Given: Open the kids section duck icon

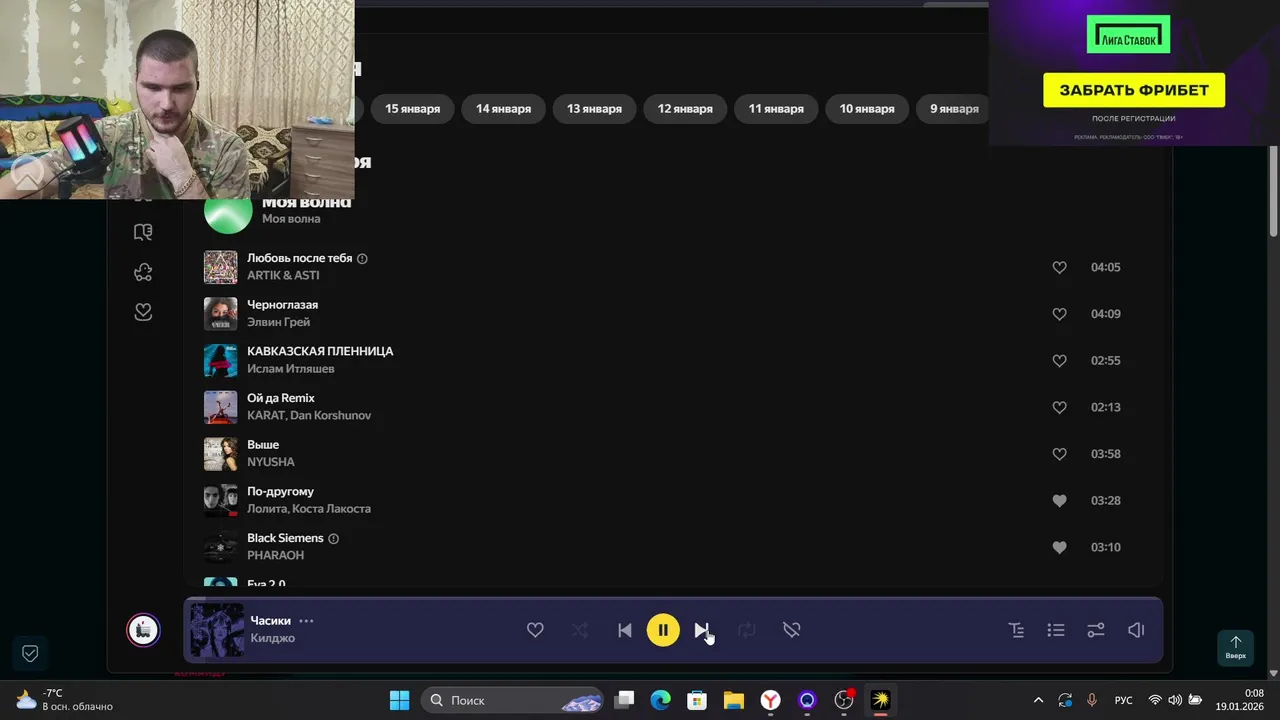Looking at the screenshot, I should coord(143,272).
